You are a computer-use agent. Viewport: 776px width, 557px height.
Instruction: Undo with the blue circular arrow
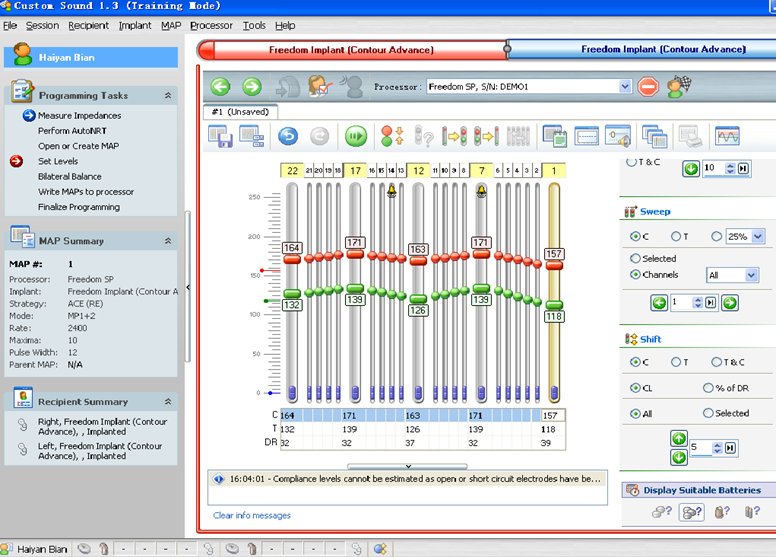[288, 136]
